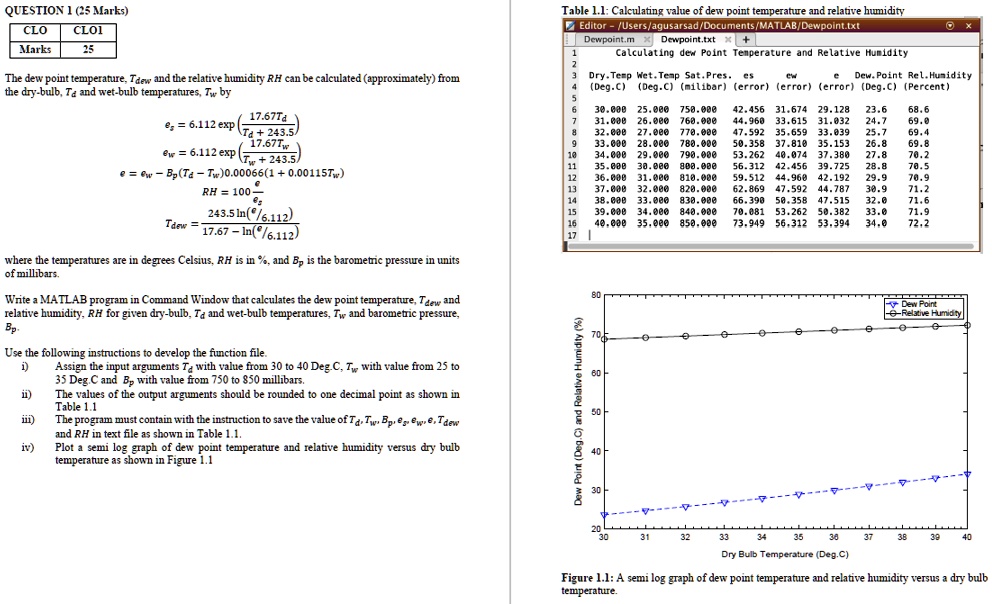Toggle visibility of the Dew Point series via legend
This screenshot has width=992, height=604.
click(893, 303)
